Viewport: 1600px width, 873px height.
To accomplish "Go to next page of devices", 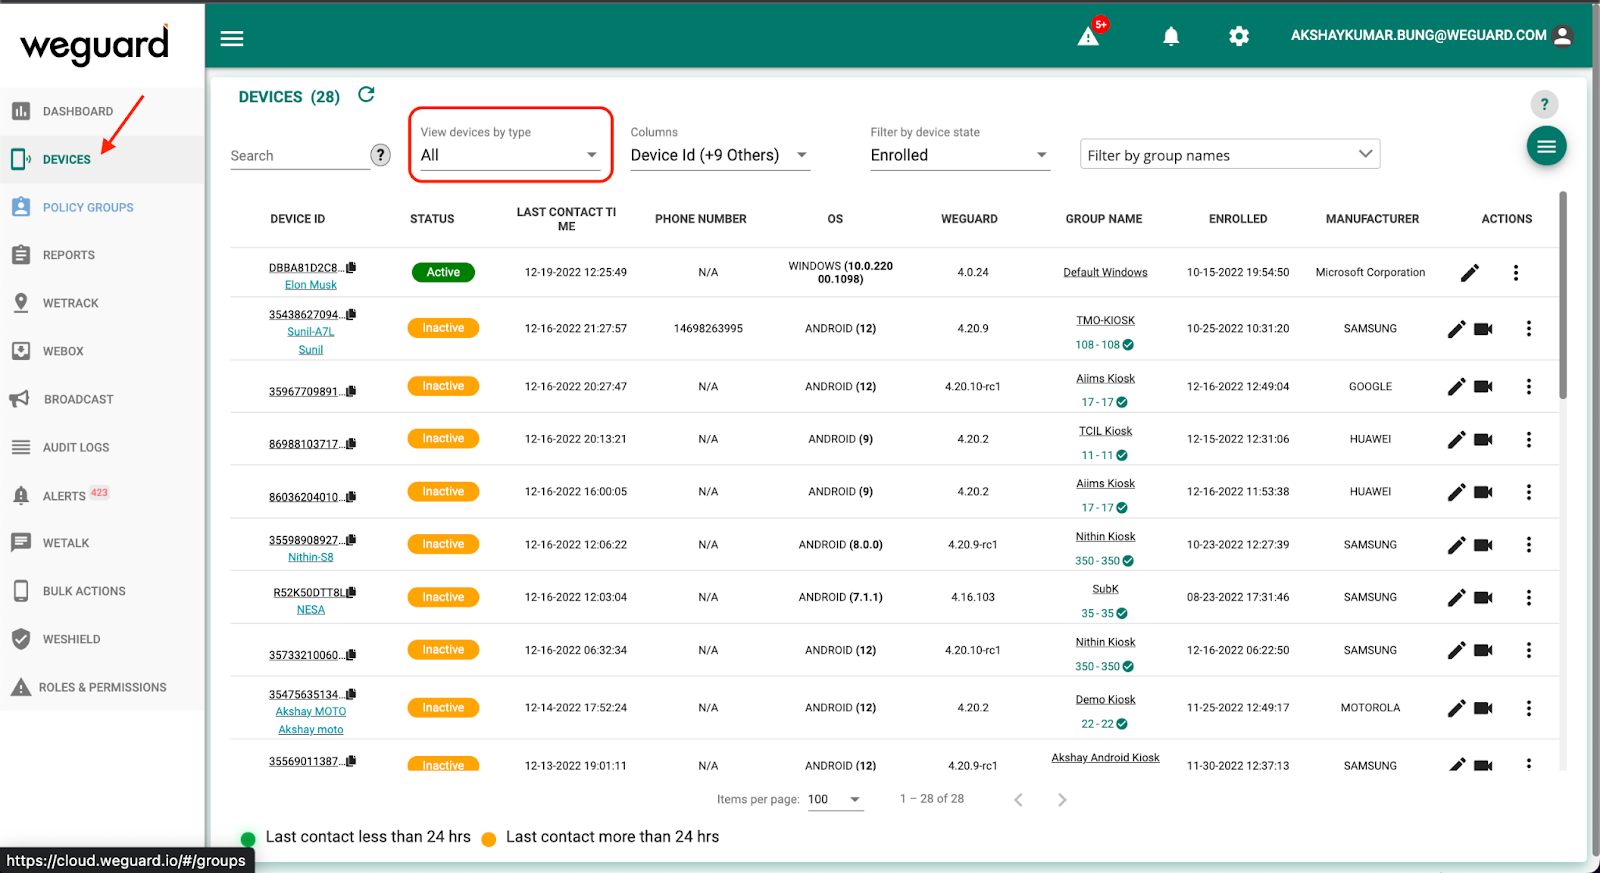I will click(x=1062, y=800).
